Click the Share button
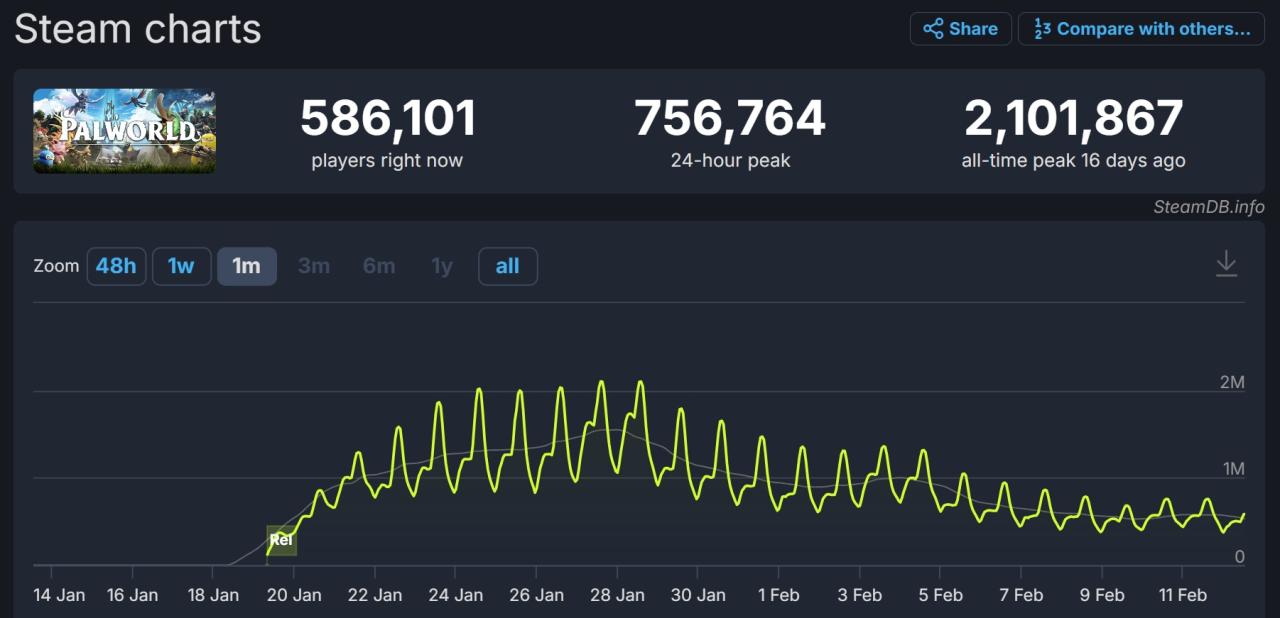Screen dimensions: 1280x618 [x=960, y=29]
